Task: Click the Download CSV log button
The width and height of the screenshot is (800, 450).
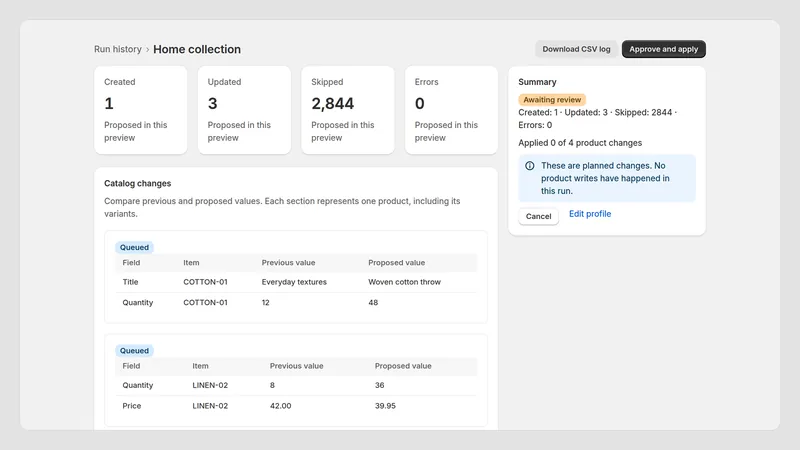Action: (x=576, y=49)
